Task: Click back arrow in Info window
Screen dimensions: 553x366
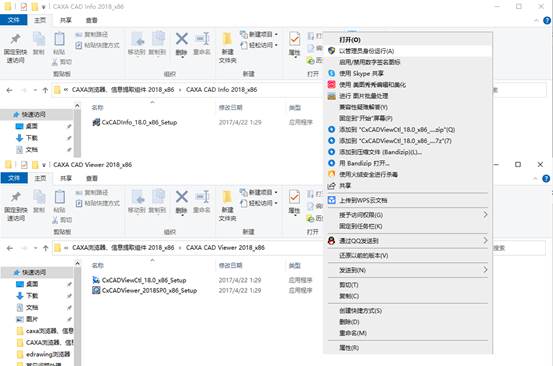Action: coord(10,90)
